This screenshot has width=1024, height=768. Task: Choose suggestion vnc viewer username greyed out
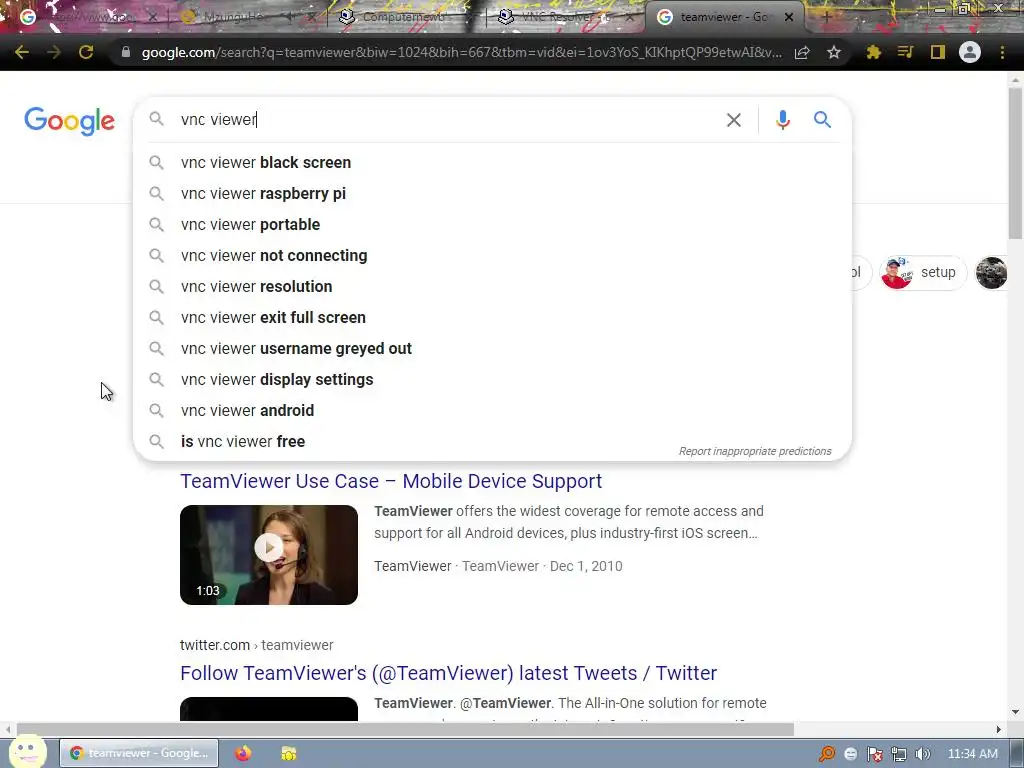tap(492, 349)
